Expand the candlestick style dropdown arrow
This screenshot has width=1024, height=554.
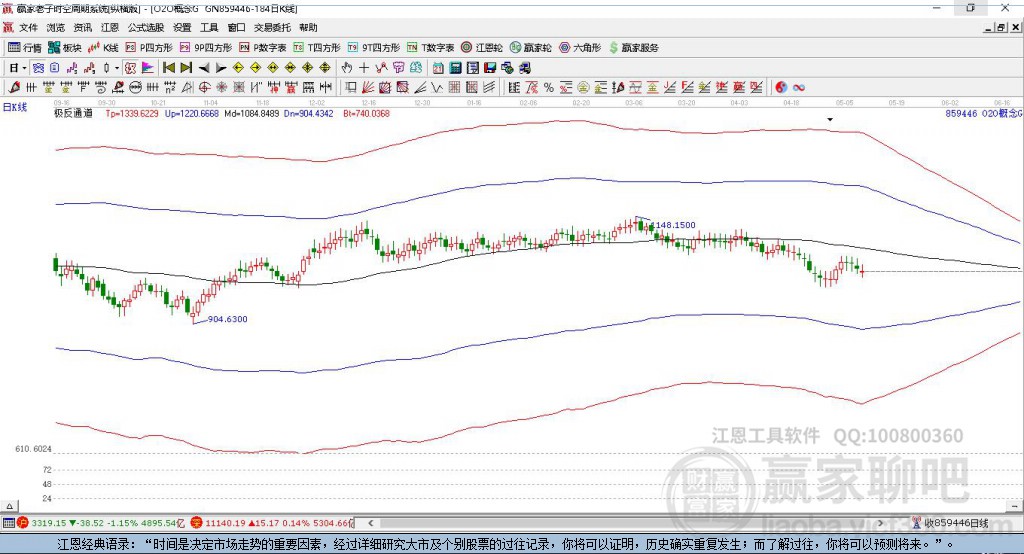(117, 68)
